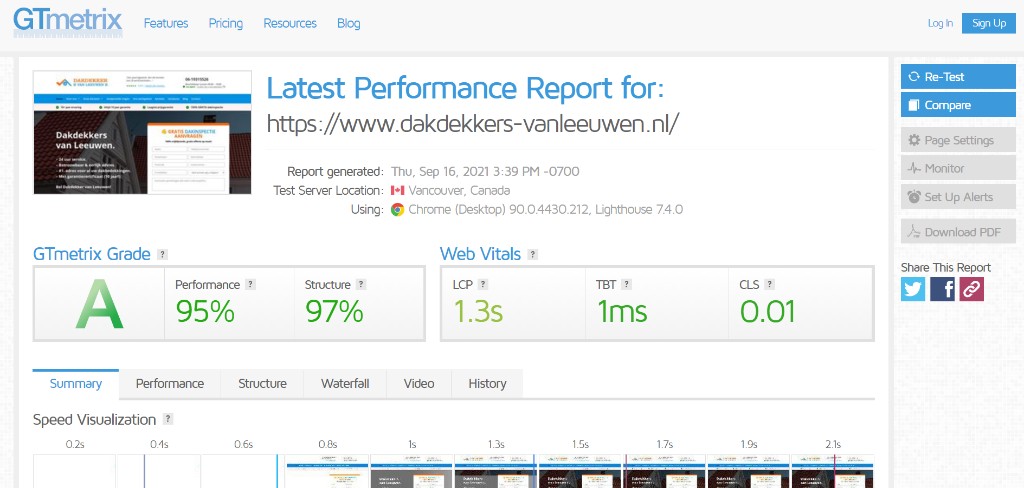
Task: Click Set Up Alerts button
Action: (958, 197)
